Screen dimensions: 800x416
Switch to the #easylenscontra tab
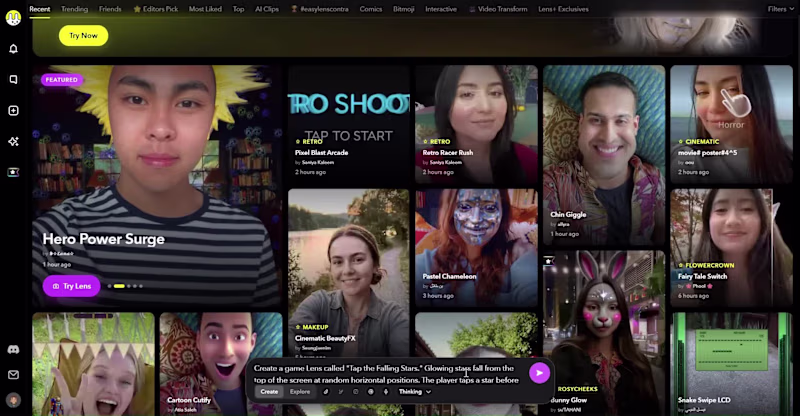[x=320, y=9]
